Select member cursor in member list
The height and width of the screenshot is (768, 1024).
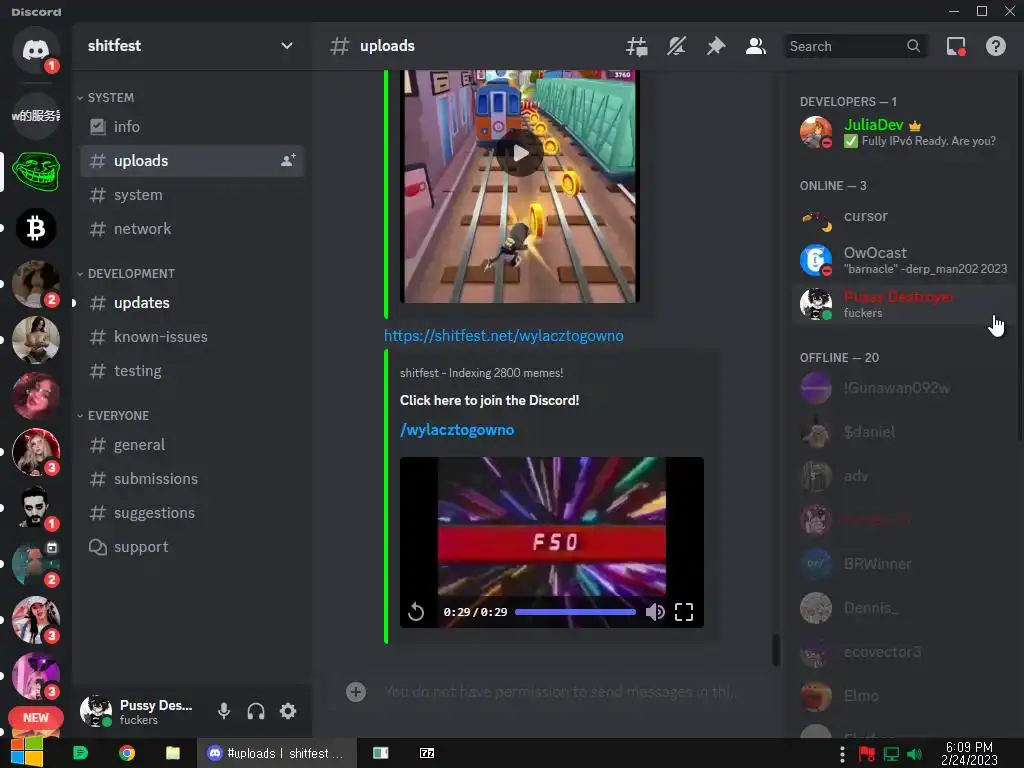point(903,216)
